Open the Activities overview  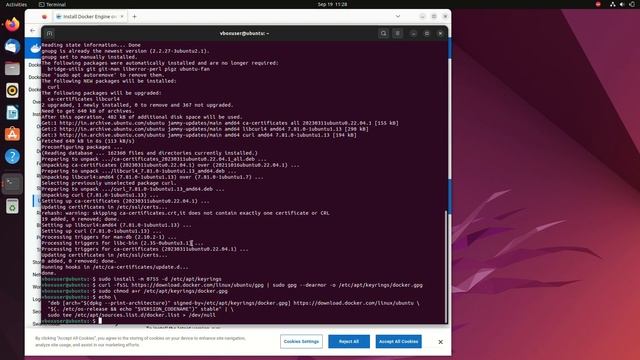pos(16,4)
